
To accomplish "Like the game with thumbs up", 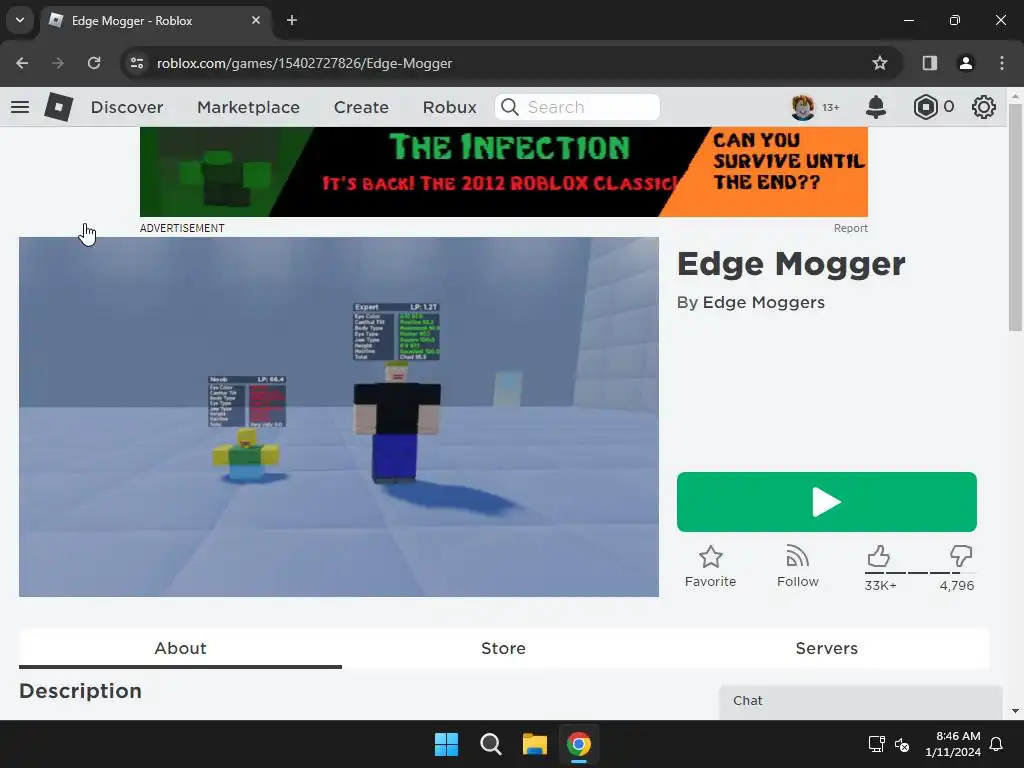I will (878, 556).
